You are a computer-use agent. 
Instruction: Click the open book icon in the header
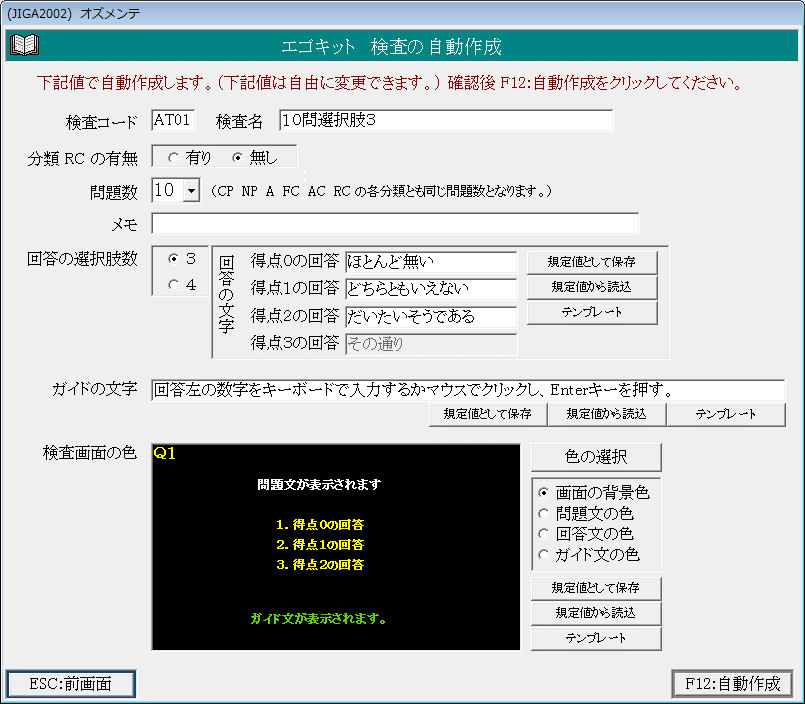24,45
